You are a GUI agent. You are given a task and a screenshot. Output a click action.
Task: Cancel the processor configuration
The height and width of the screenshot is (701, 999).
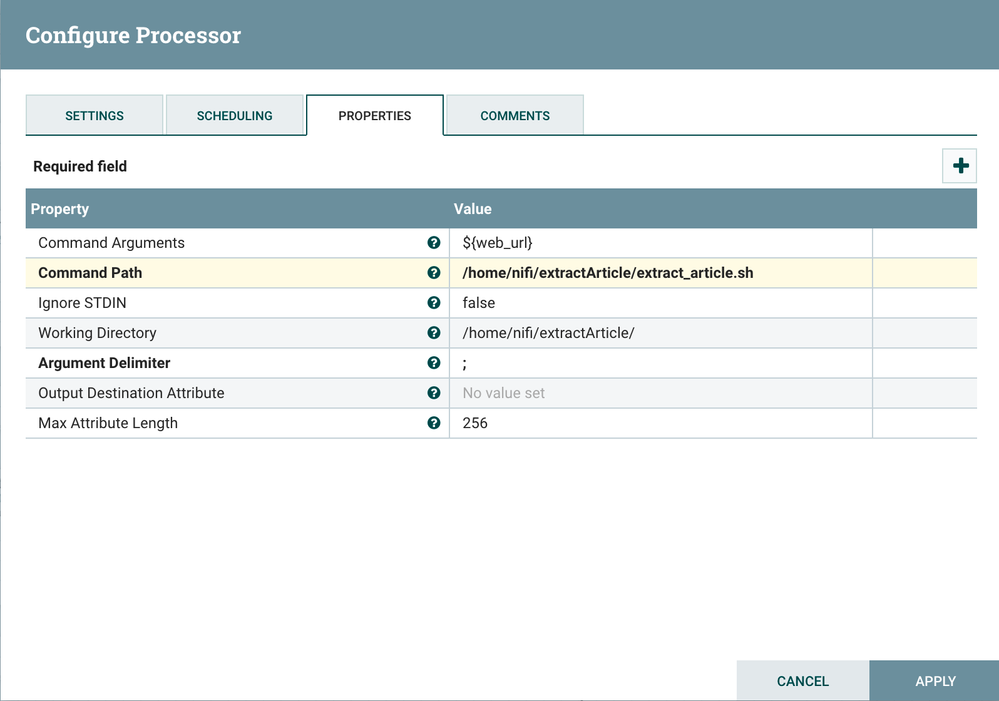tap(803, 681)
